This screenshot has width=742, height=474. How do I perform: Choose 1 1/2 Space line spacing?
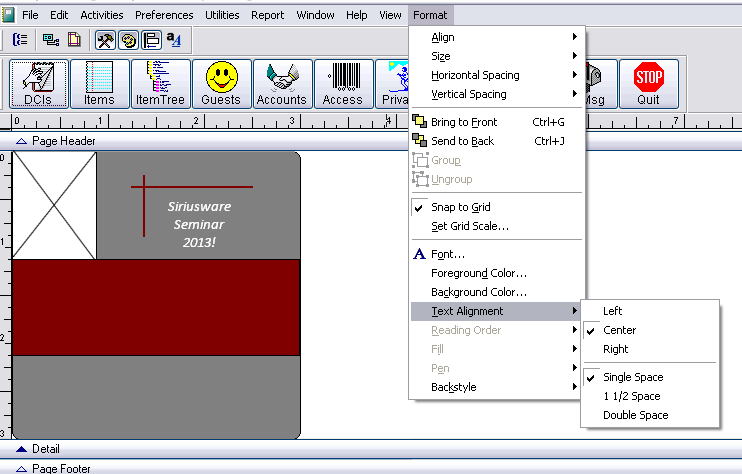pyautogui.click(x=650, y=396)
